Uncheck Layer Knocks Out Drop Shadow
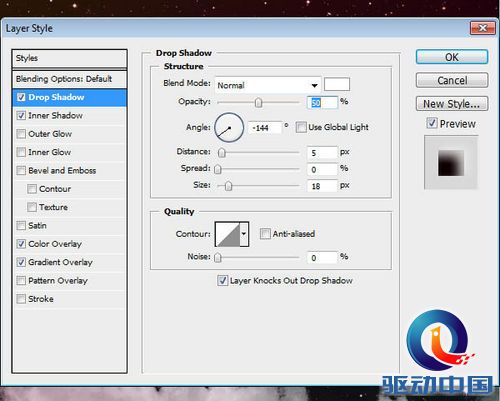 (223, 281)
